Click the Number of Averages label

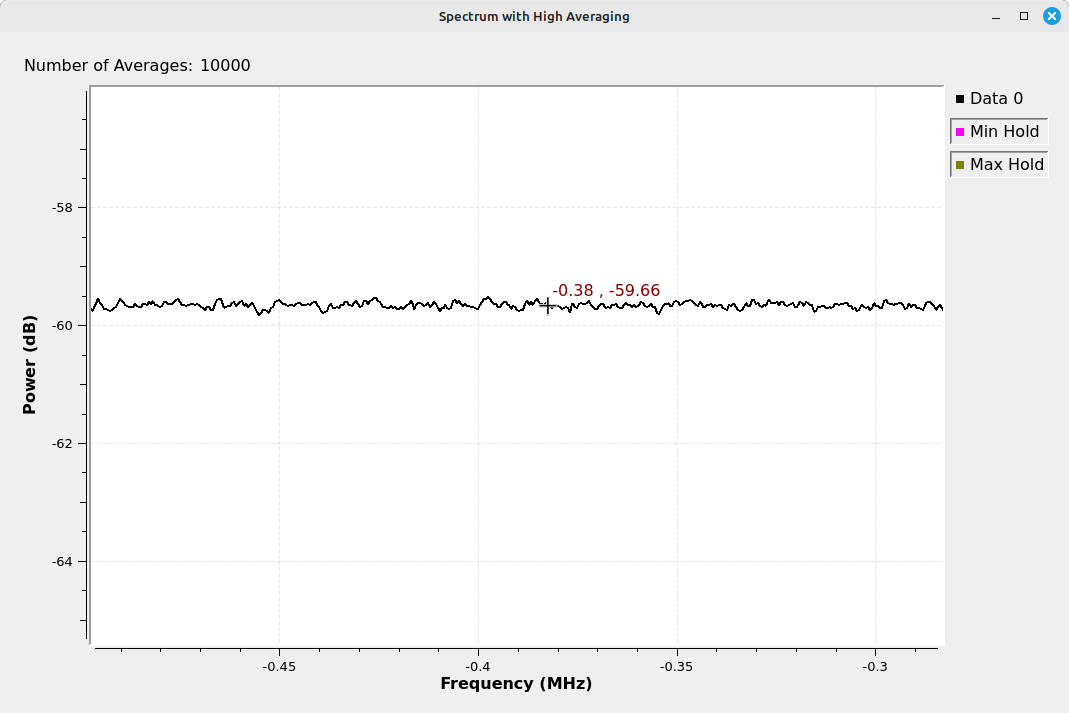(137, 66)
